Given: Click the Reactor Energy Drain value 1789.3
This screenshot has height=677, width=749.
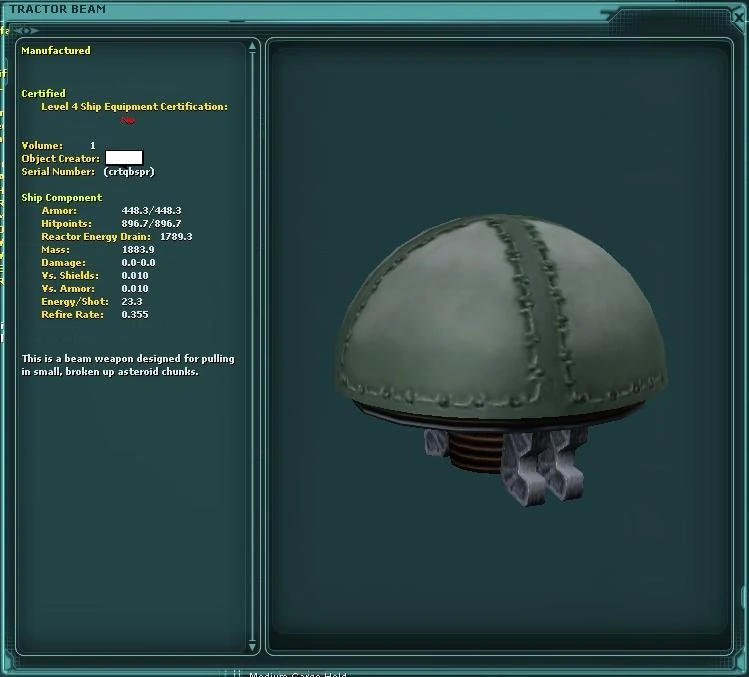Looking at the screenshot, I should (x=176, y=236).
